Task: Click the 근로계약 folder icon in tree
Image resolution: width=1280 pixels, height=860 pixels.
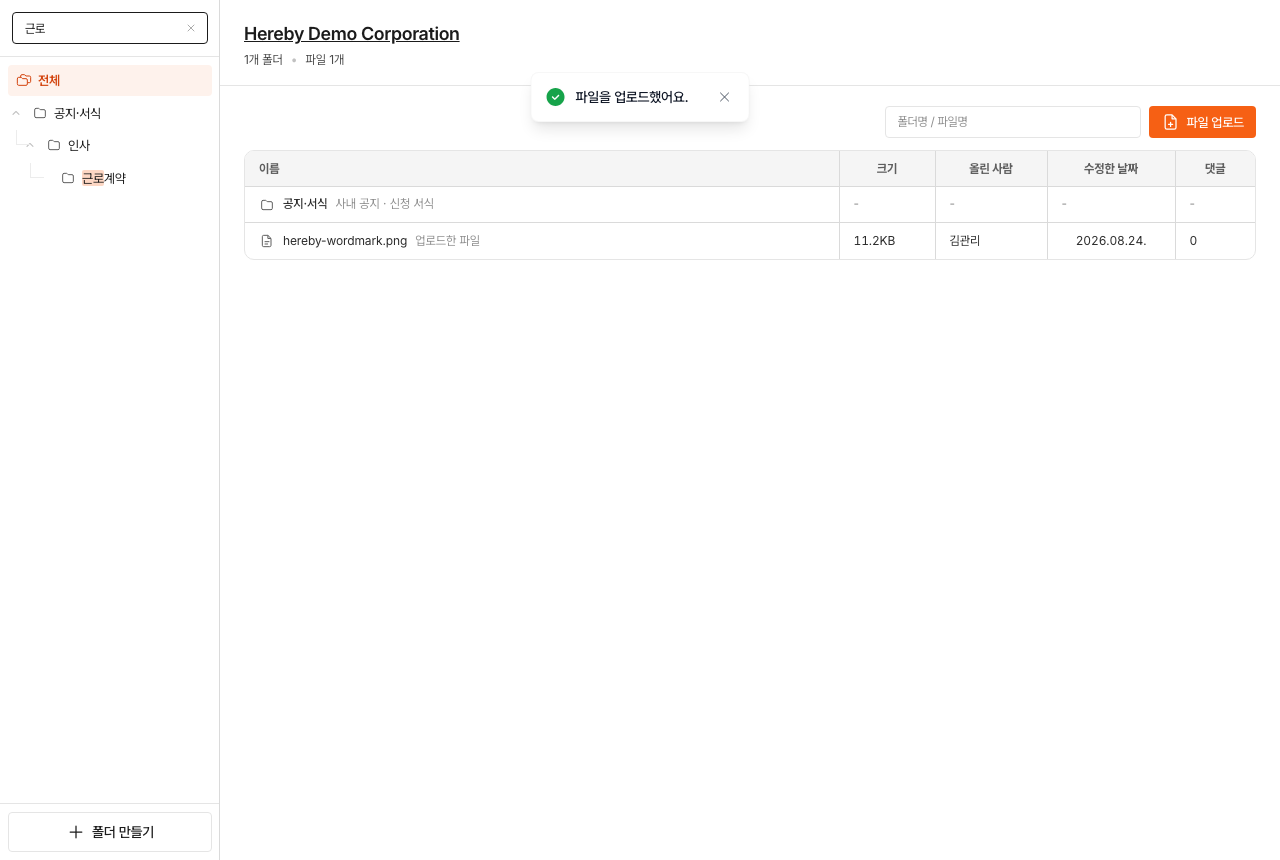Action: pos(68,178)
